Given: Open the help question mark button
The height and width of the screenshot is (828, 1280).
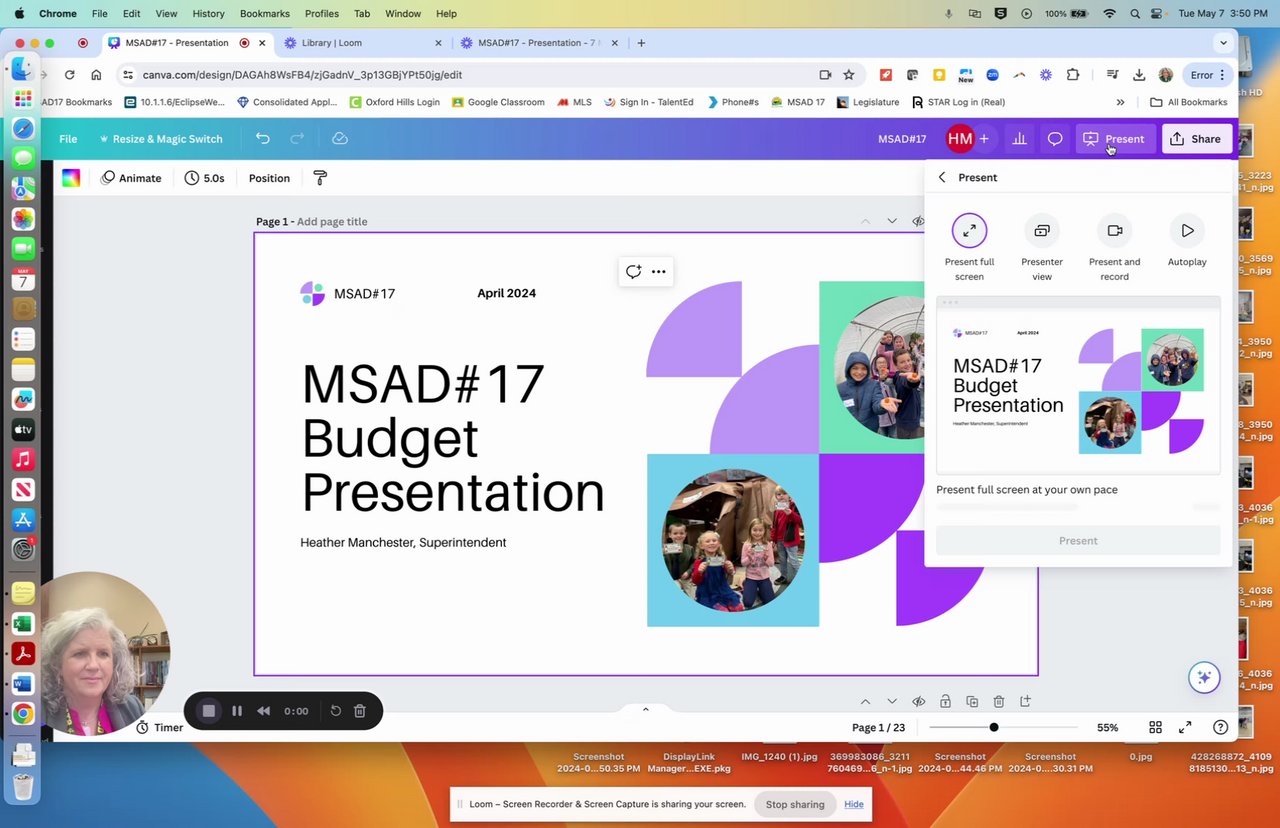Looking at the screenshot, I should [1220, 727].
